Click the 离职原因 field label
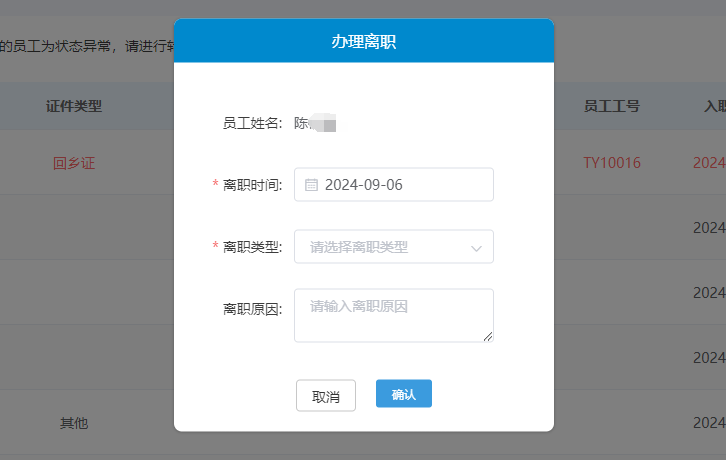 click(x=252, y=309)
